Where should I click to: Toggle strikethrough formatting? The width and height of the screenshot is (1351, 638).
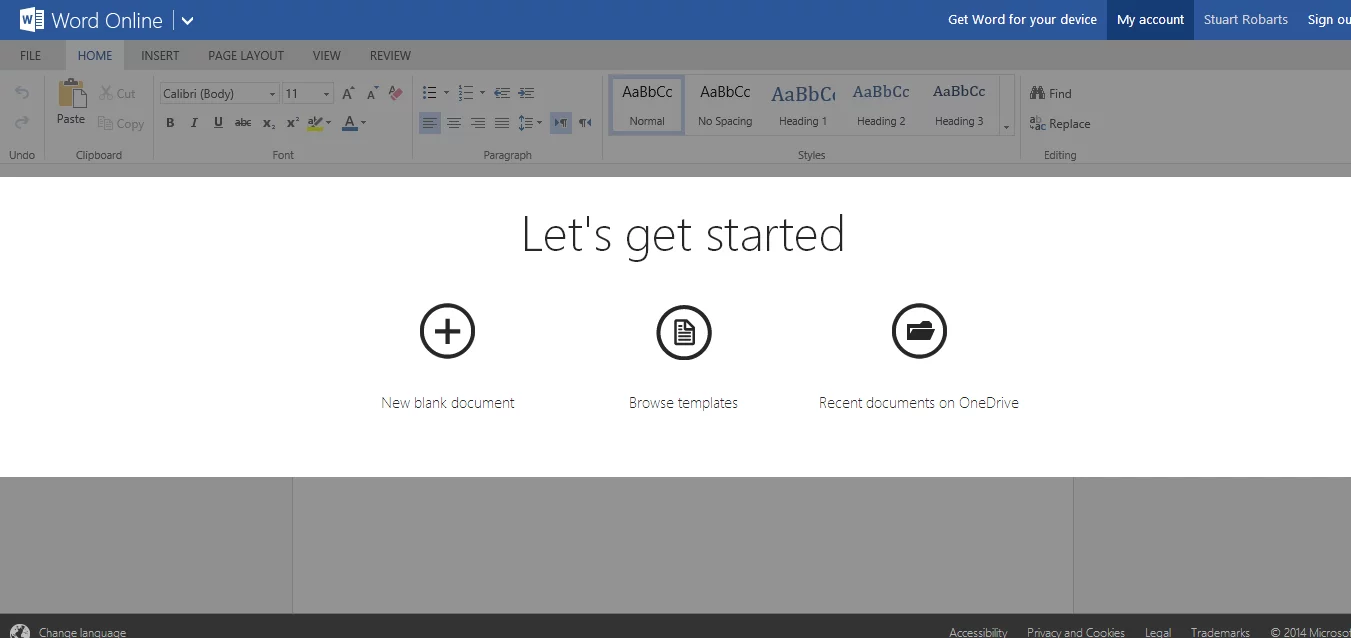coord(243,123)
